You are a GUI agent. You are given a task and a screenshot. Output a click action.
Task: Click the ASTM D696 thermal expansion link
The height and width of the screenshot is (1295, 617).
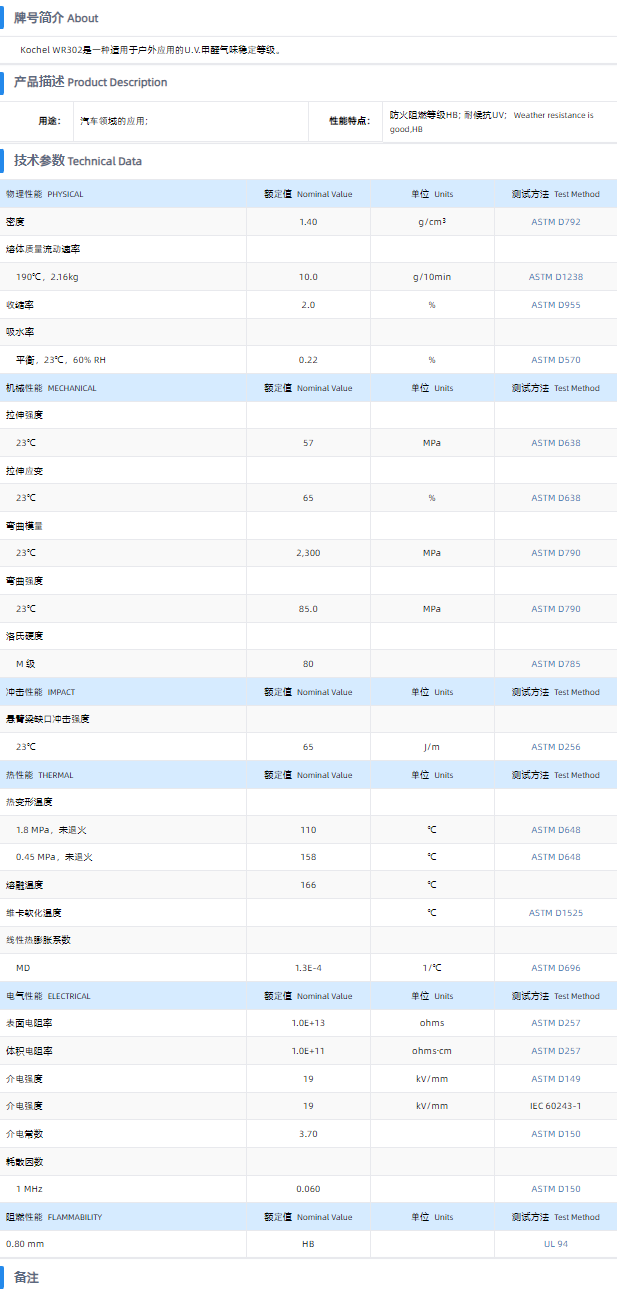555,968
